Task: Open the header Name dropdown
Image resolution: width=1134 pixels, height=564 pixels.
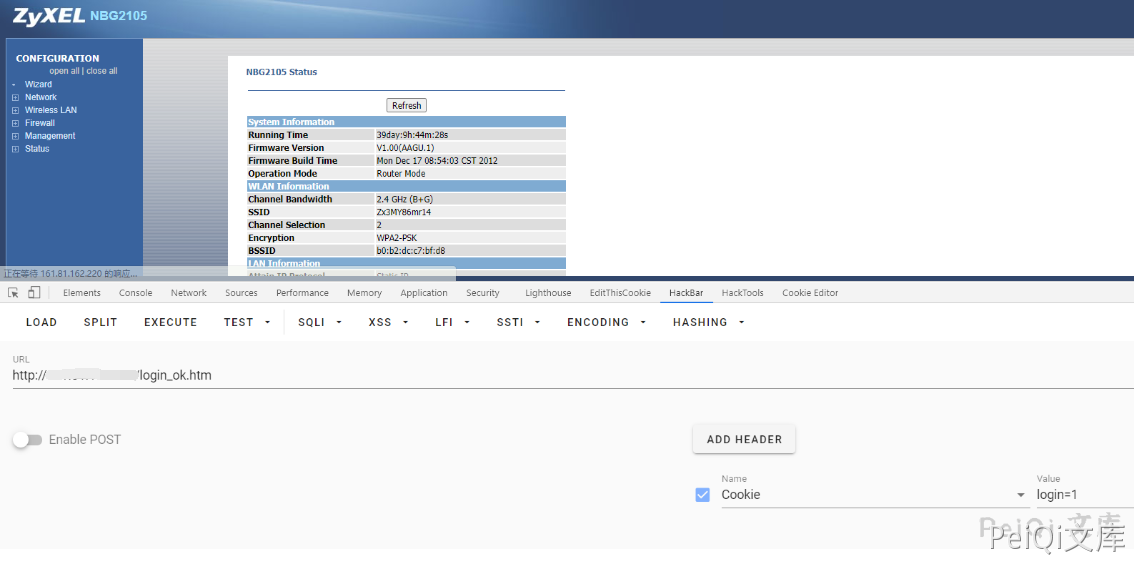Action: [x=1020, y=495]
